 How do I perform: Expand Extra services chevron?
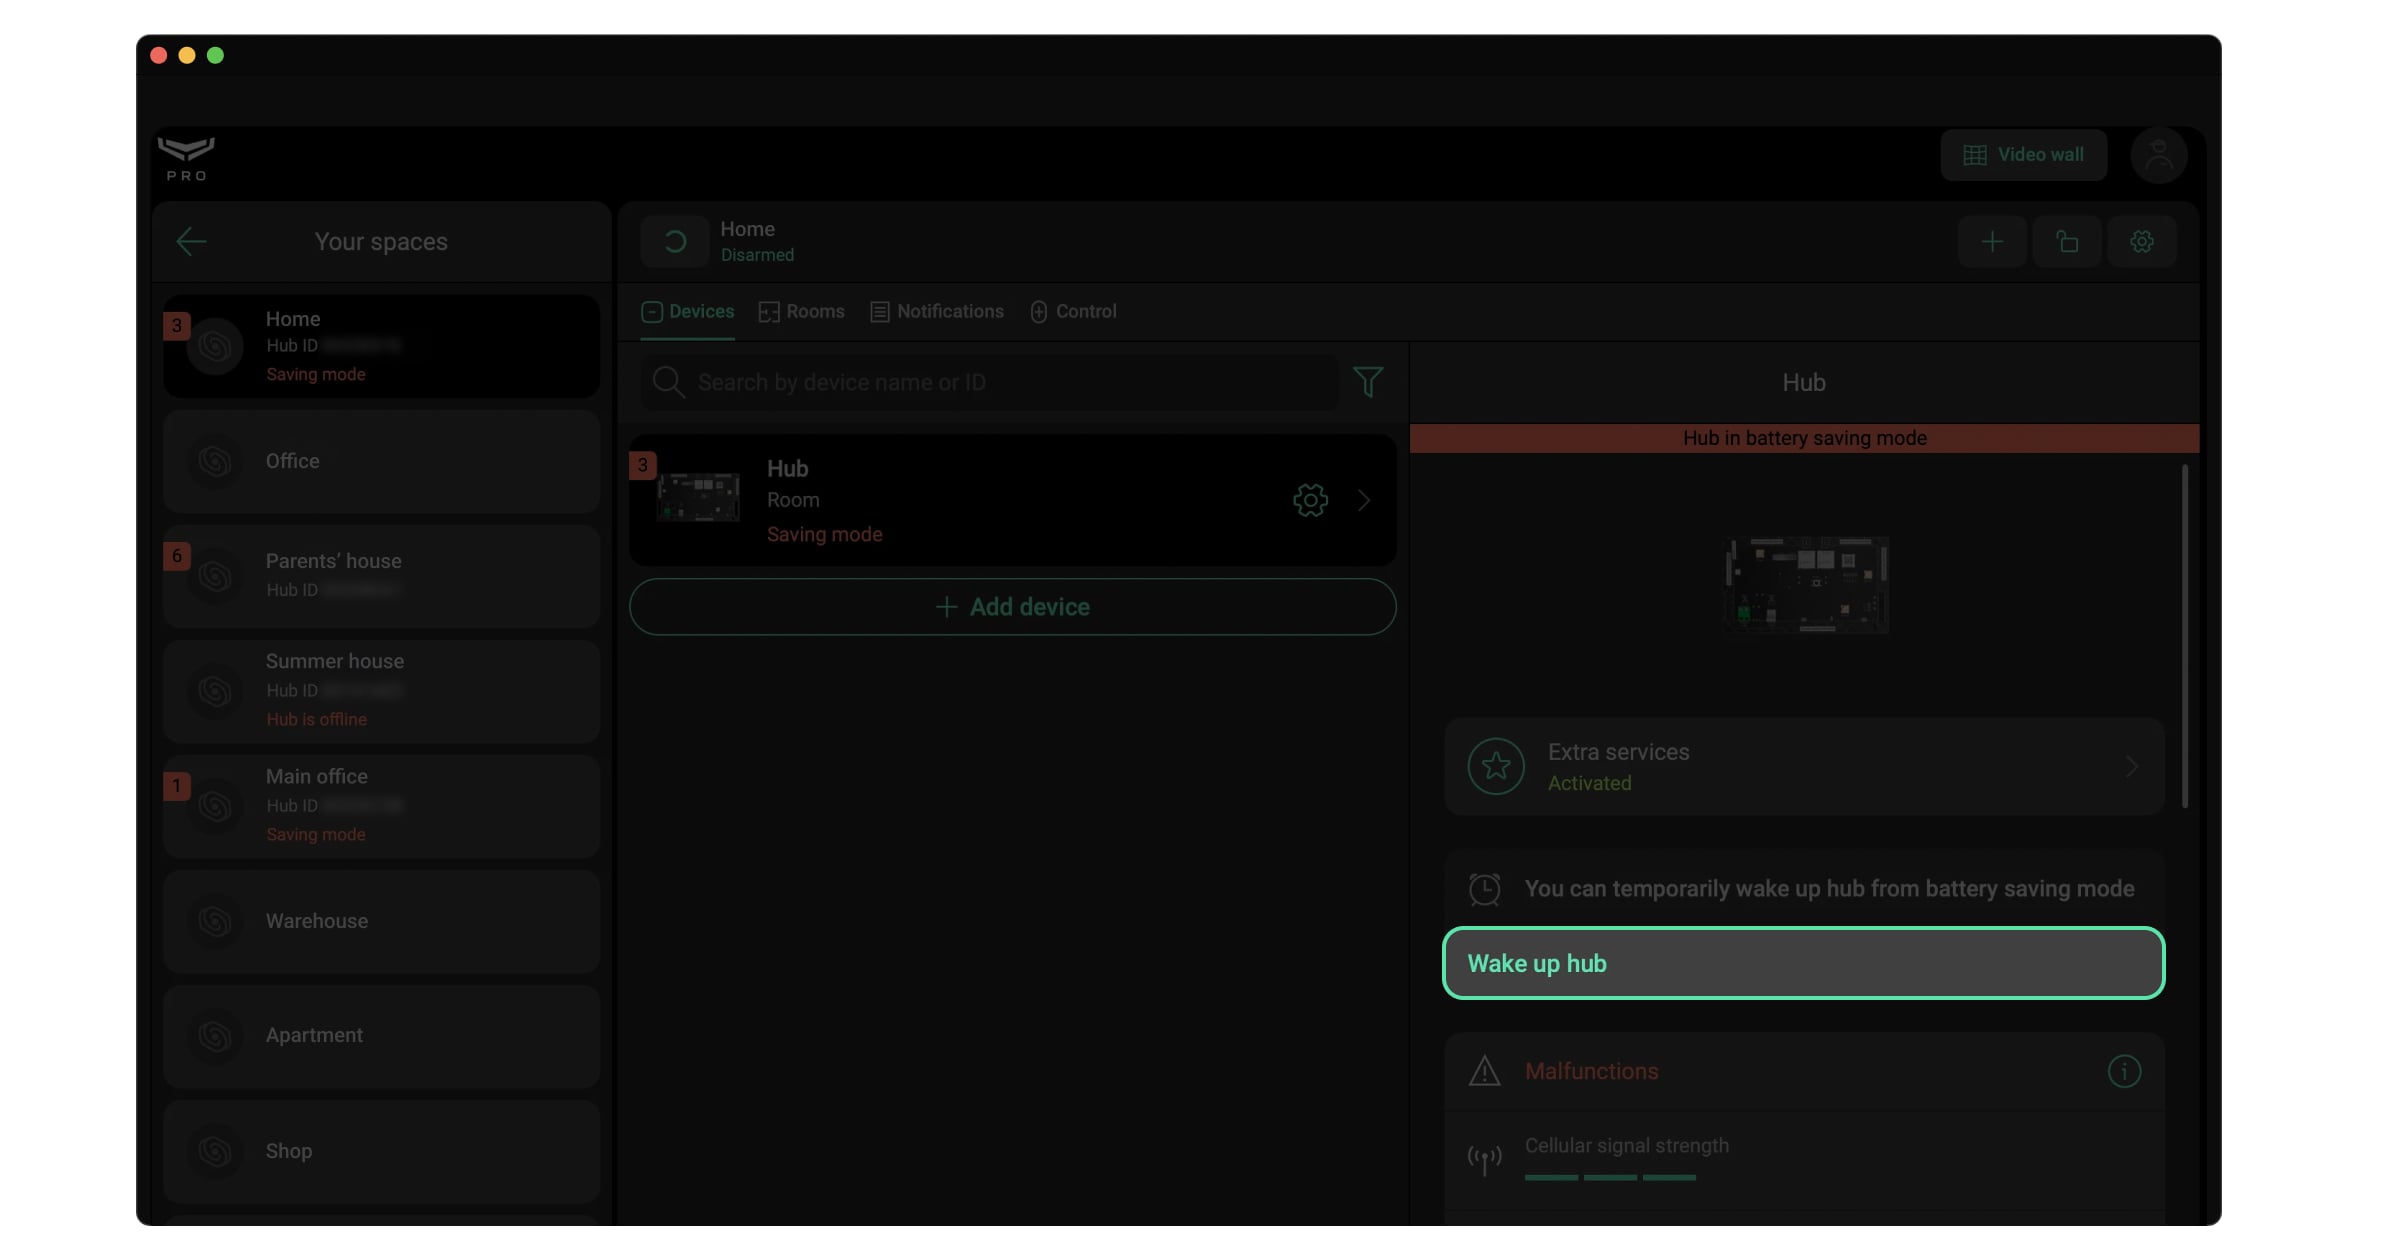[x=2132, y=766]
